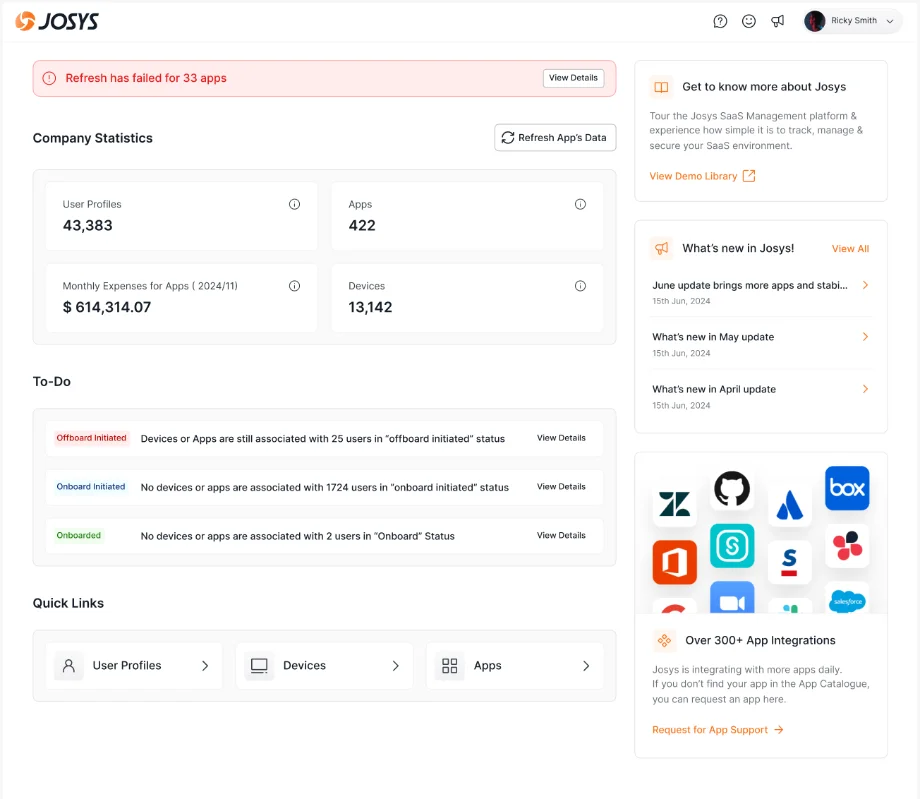Screen dimensions: 920x799
Task: Open User Profiles quick link
Action: pos(134,666)
